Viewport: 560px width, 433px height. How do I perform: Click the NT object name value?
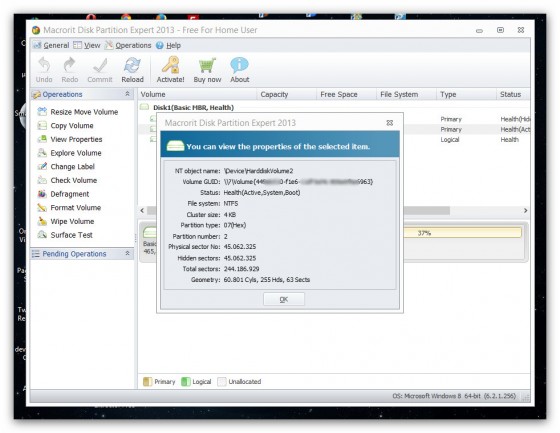[x=259, y=171]
